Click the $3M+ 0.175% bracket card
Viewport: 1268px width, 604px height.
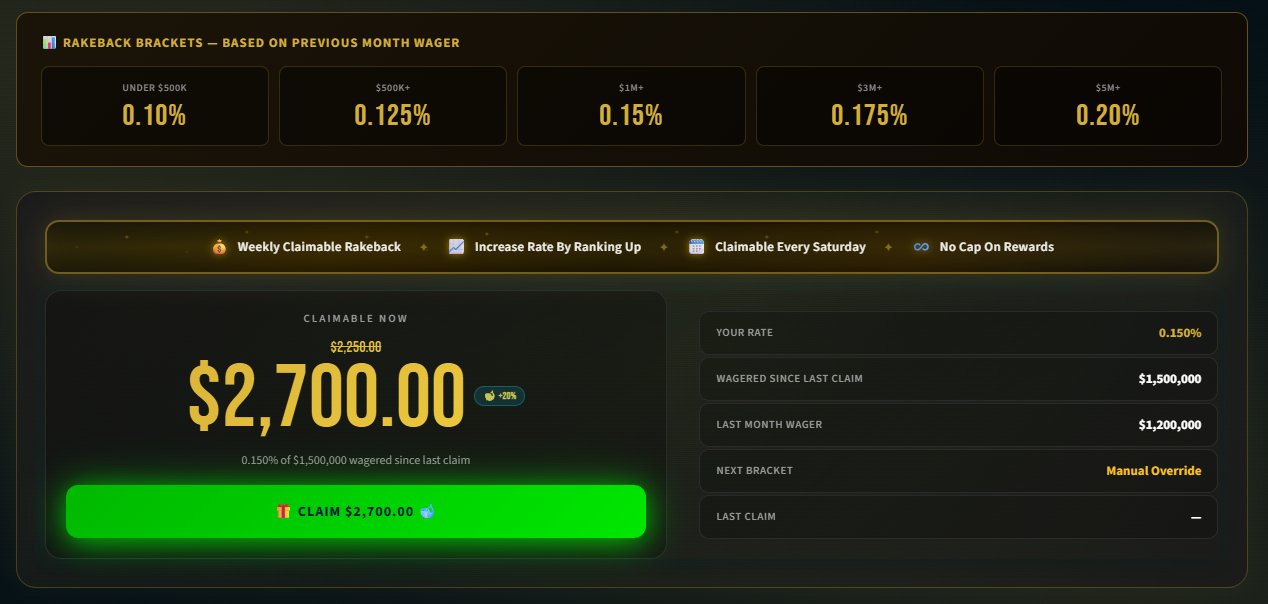869,105
